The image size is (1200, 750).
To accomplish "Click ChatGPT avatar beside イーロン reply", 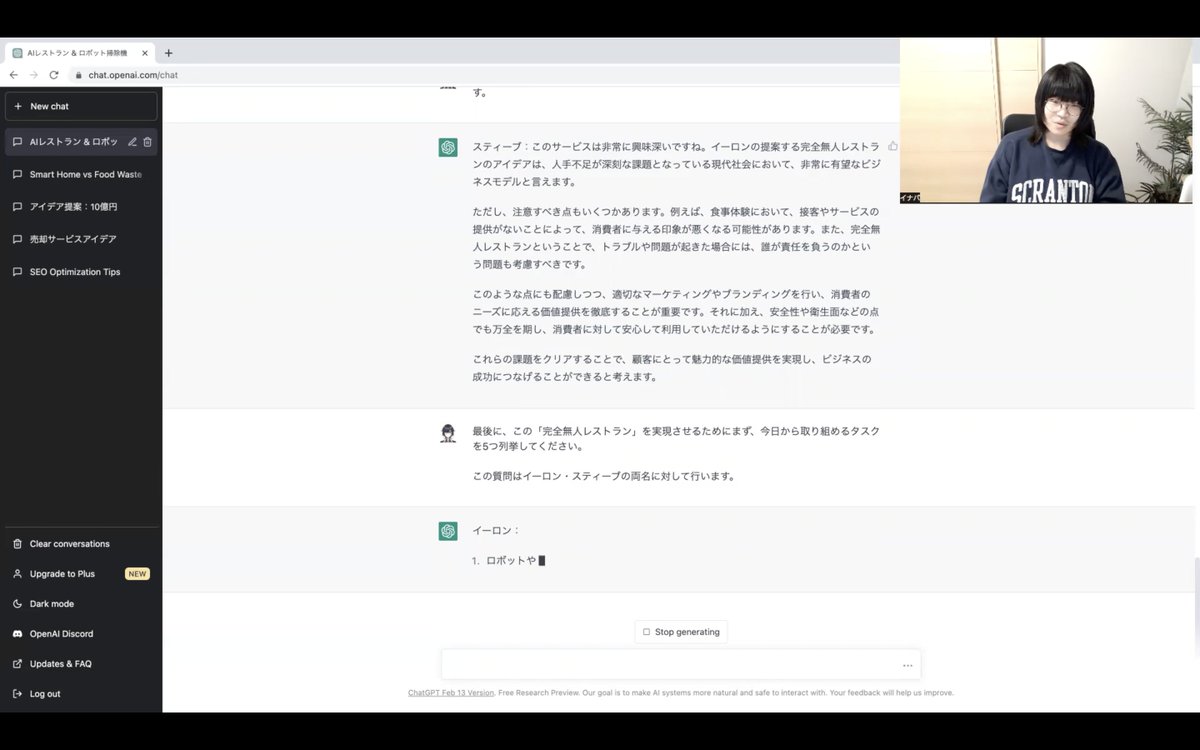I will click(x=448, y=531).
